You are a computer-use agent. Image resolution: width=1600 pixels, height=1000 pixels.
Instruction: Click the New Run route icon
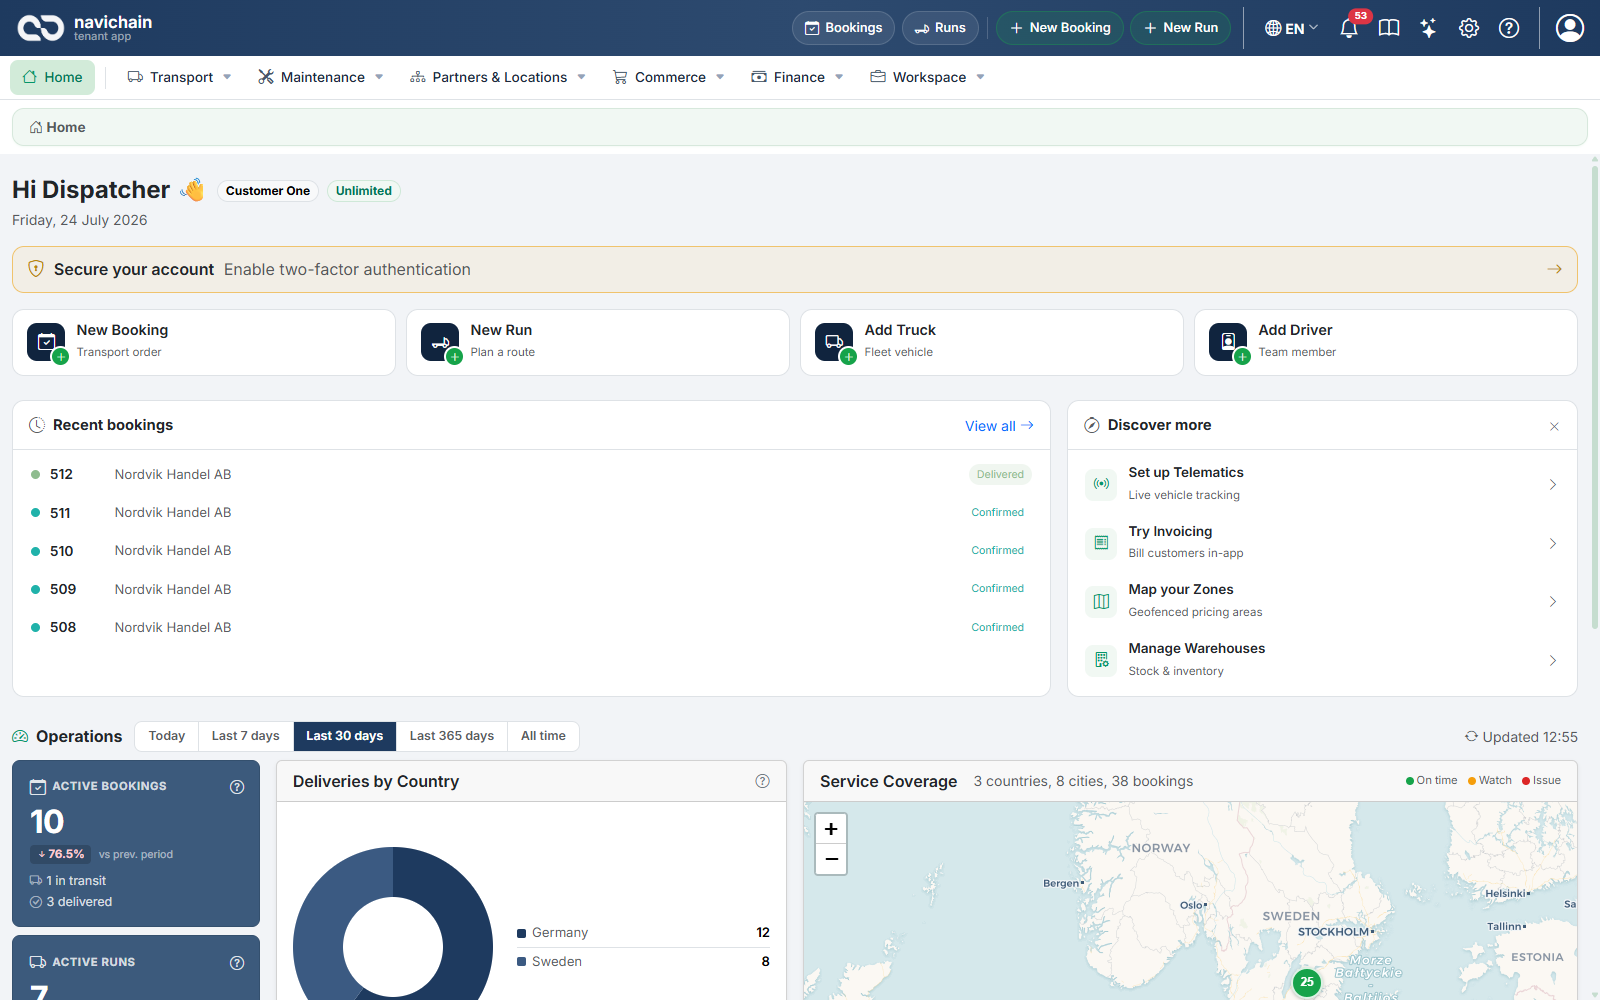tap(440, 342)
